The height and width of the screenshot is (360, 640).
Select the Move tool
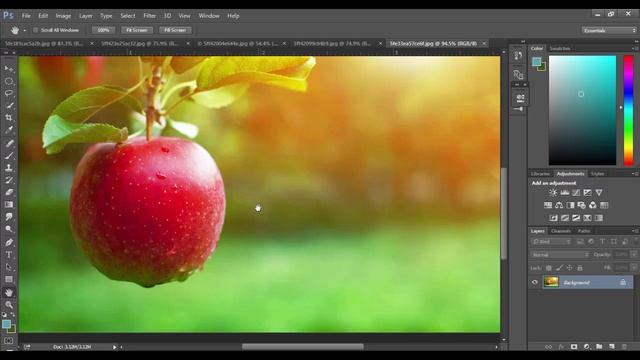coord(9,69)
